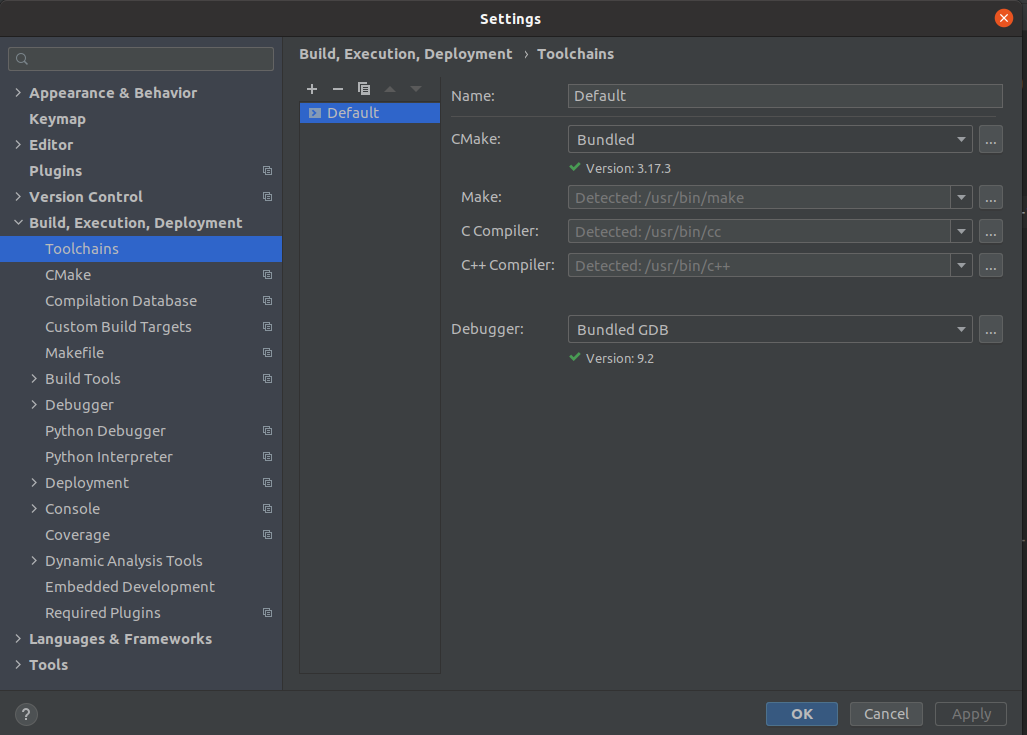
Task: Open the Make path dropdown arrow
Action: 961,197
